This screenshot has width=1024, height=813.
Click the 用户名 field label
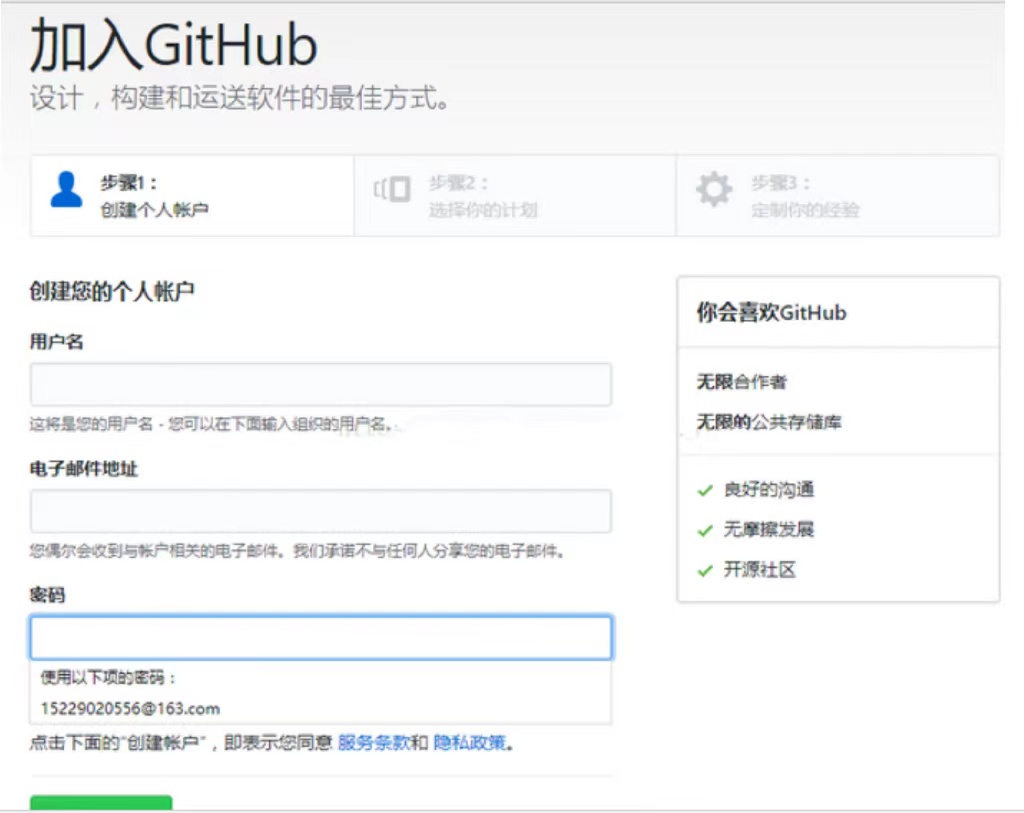click(56, 342)
